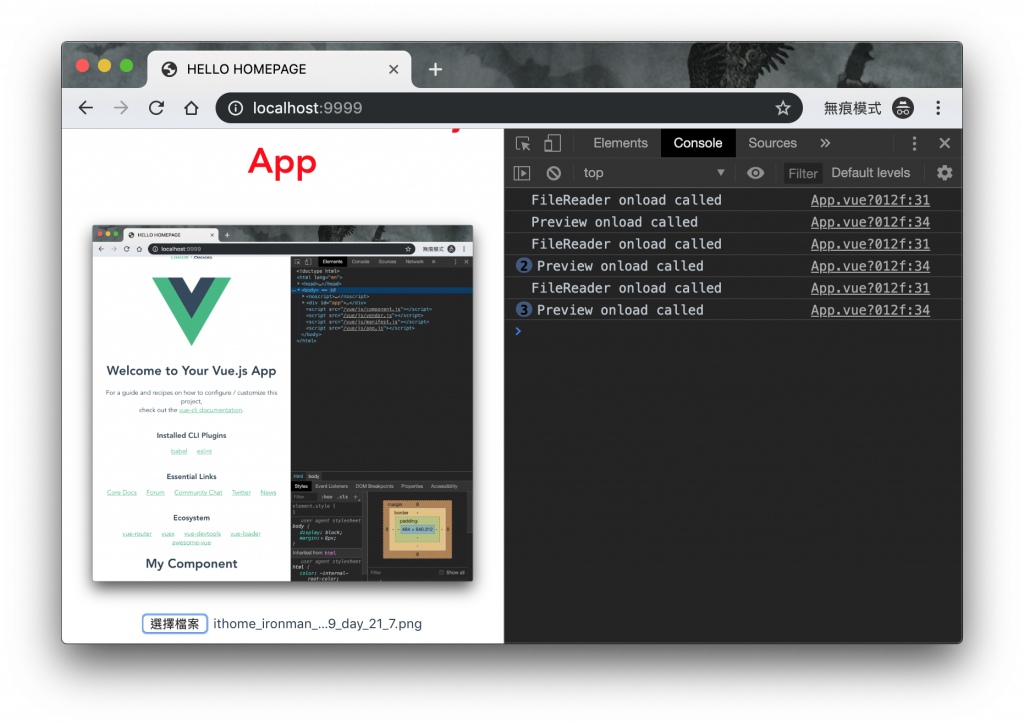
Task: Toggle device toolbar in DevTools
Action: [x=552, y=143]
